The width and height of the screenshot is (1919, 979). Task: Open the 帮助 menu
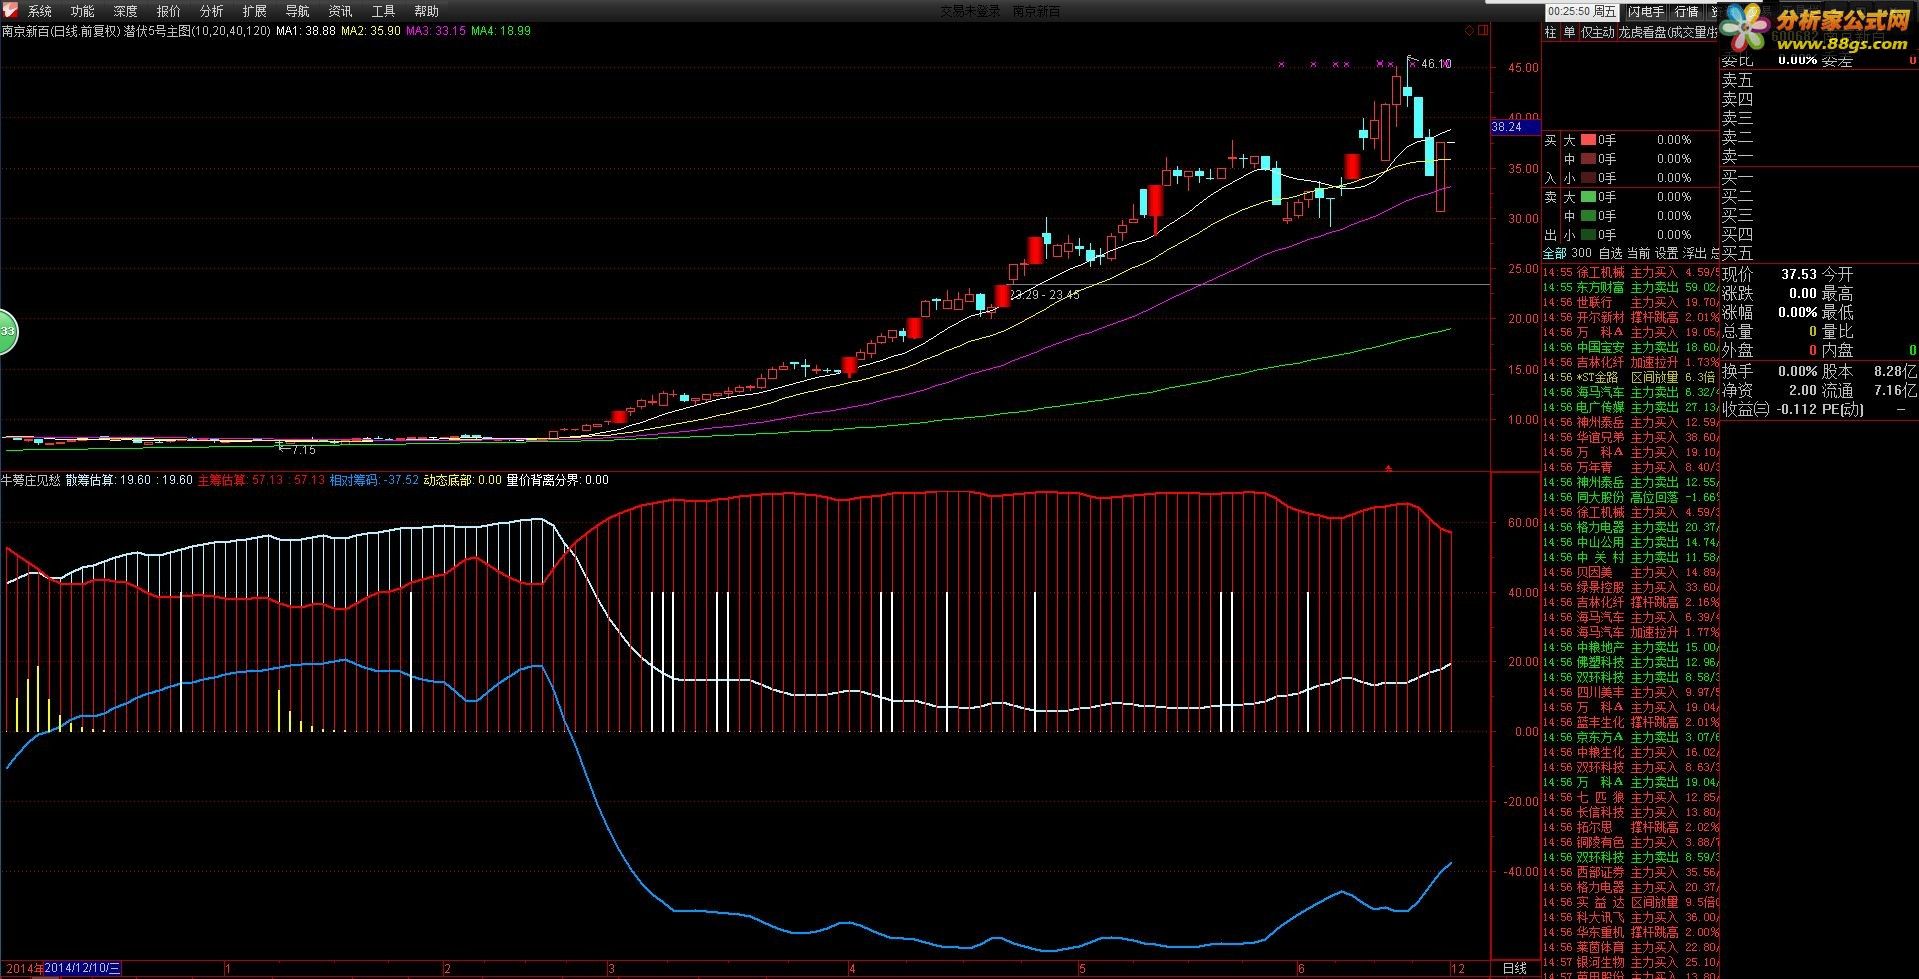coord(427,11)
